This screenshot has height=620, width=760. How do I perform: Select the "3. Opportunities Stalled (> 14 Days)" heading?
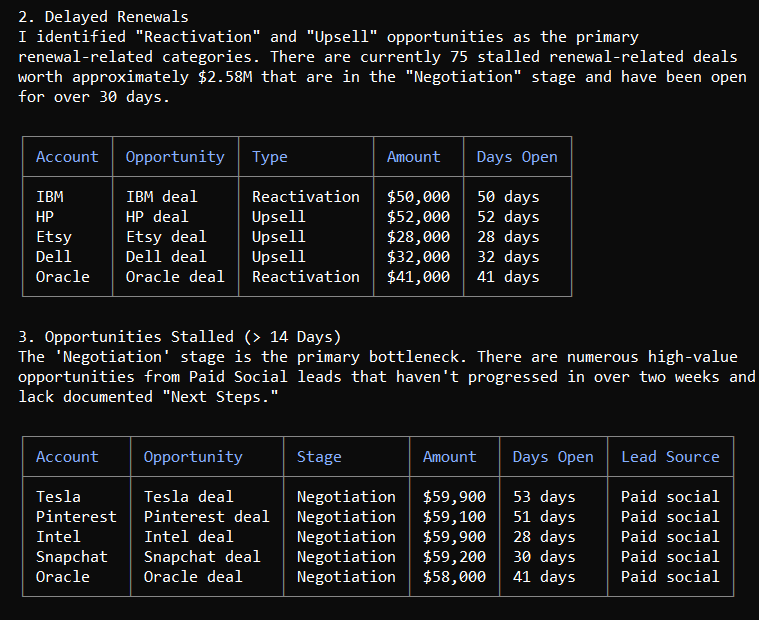180,337
